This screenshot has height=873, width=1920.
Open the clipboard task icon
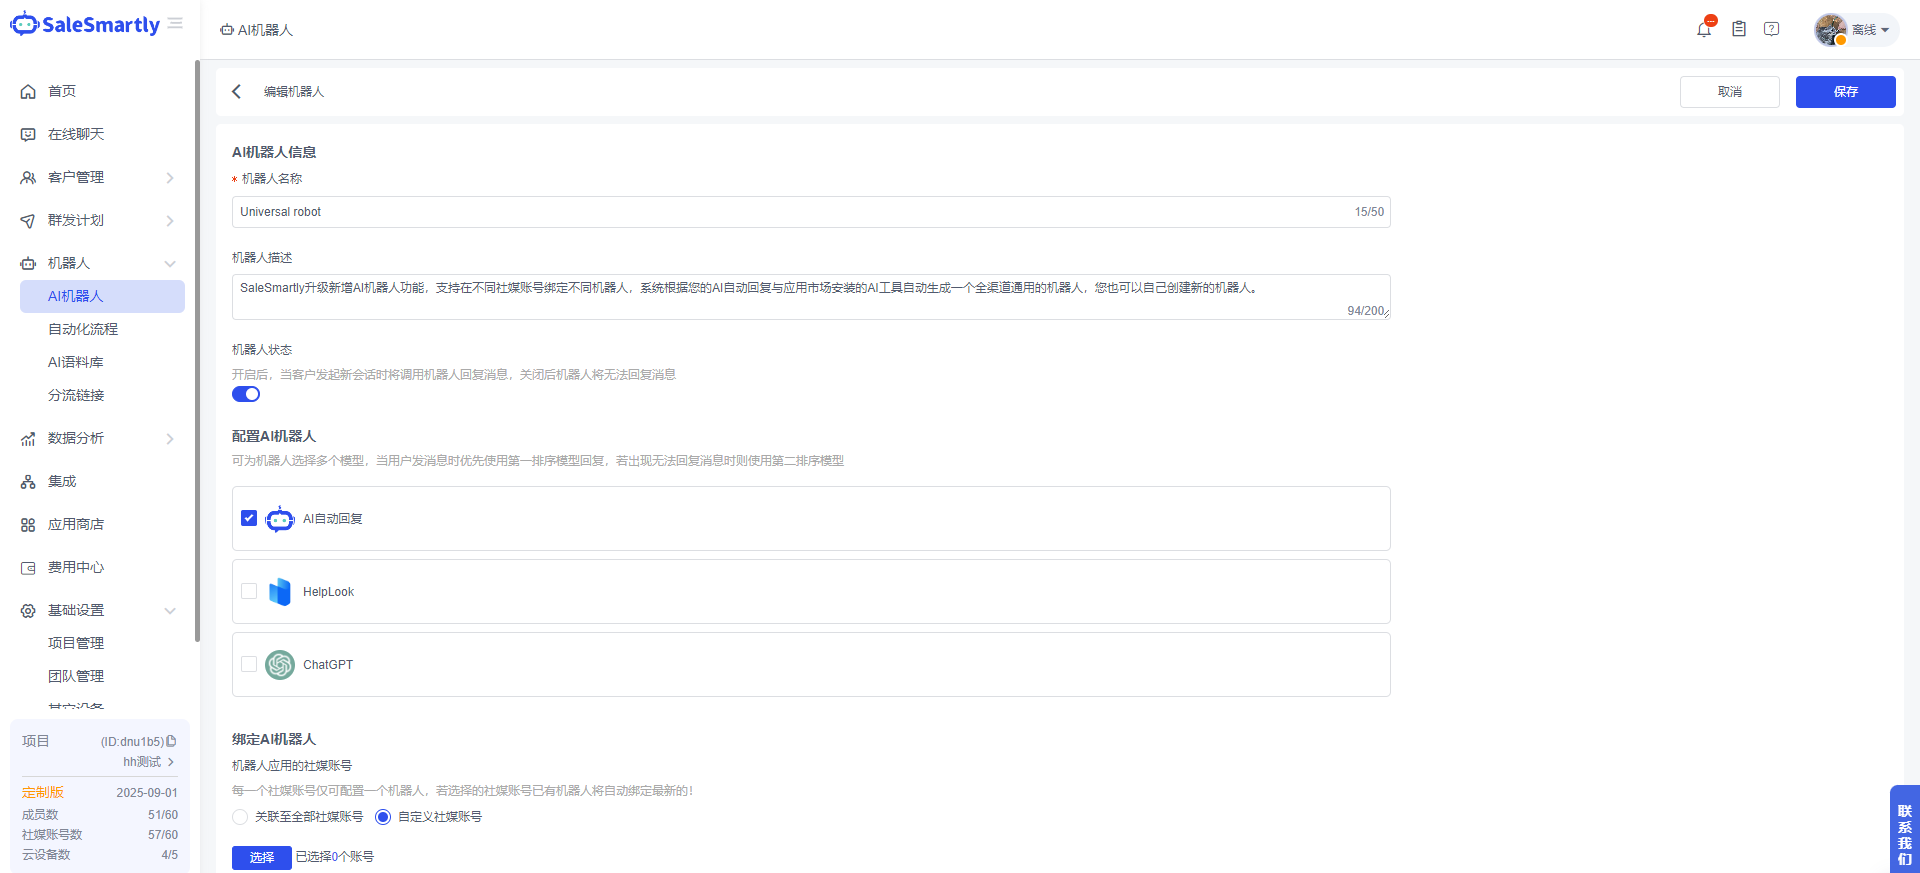coord(1739,29)
